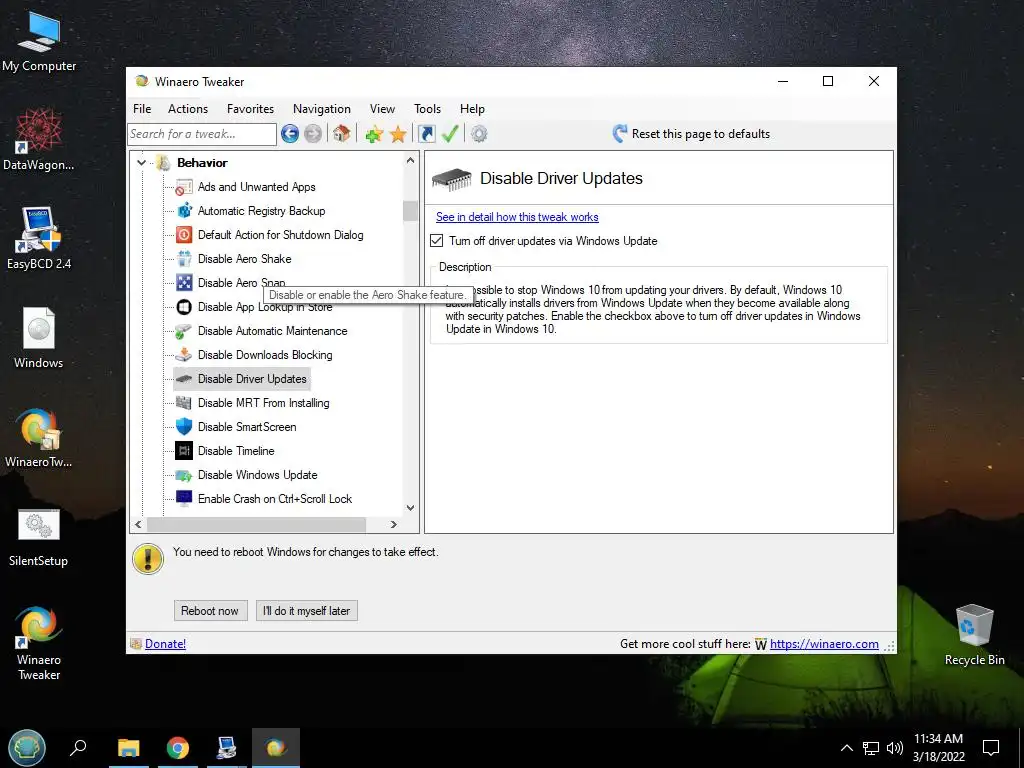Click the Disable Aero Shake icon
This screenshot has width=1024, height=768.
tap(184, 259)
